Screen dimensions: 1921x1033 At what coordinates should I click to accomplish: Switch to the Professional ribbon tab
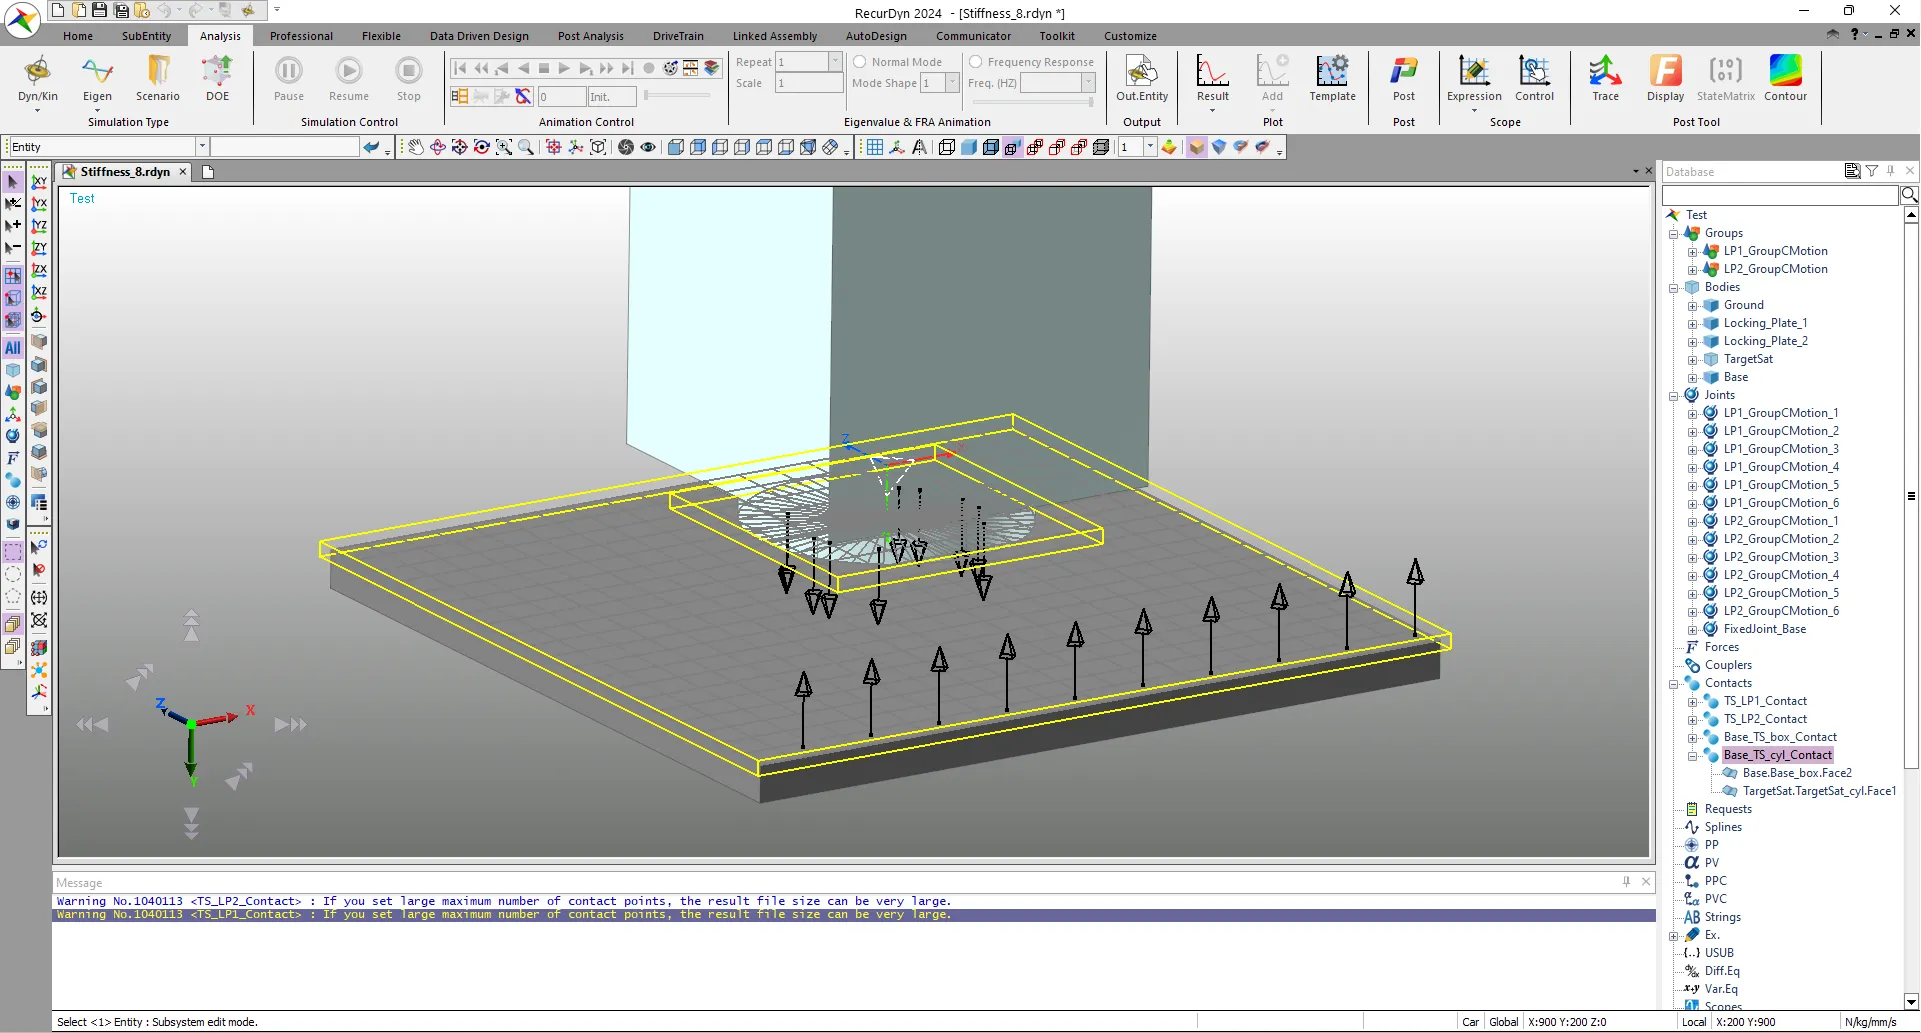point(301,36)
